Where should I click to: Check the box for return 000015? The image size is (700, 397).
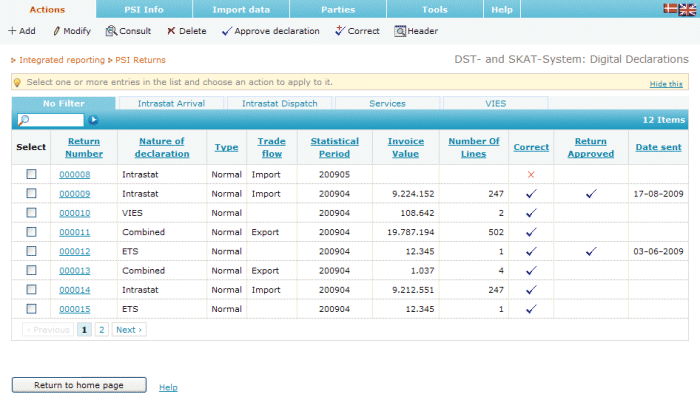31,309
